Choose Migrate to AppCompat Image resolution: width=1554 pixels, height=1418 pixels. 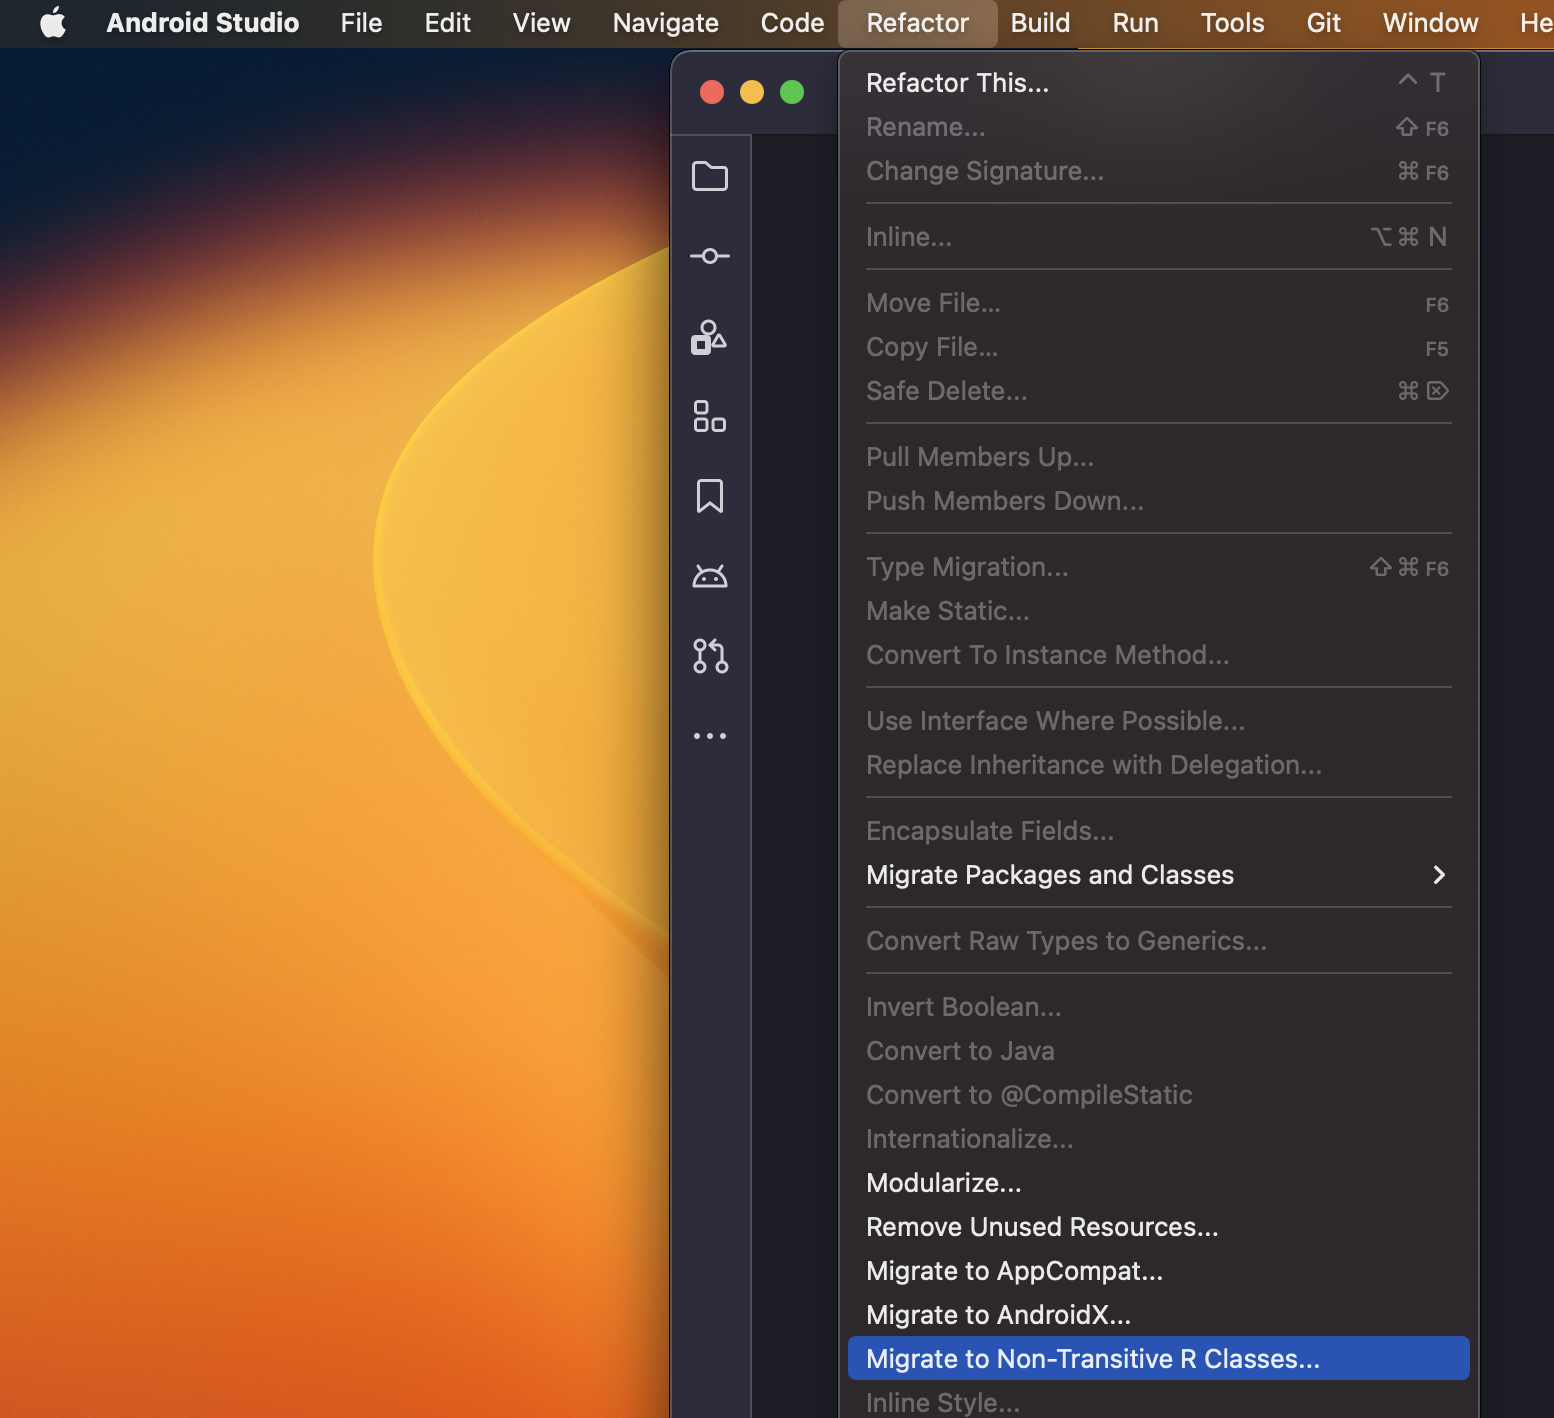point(1013,1271)
